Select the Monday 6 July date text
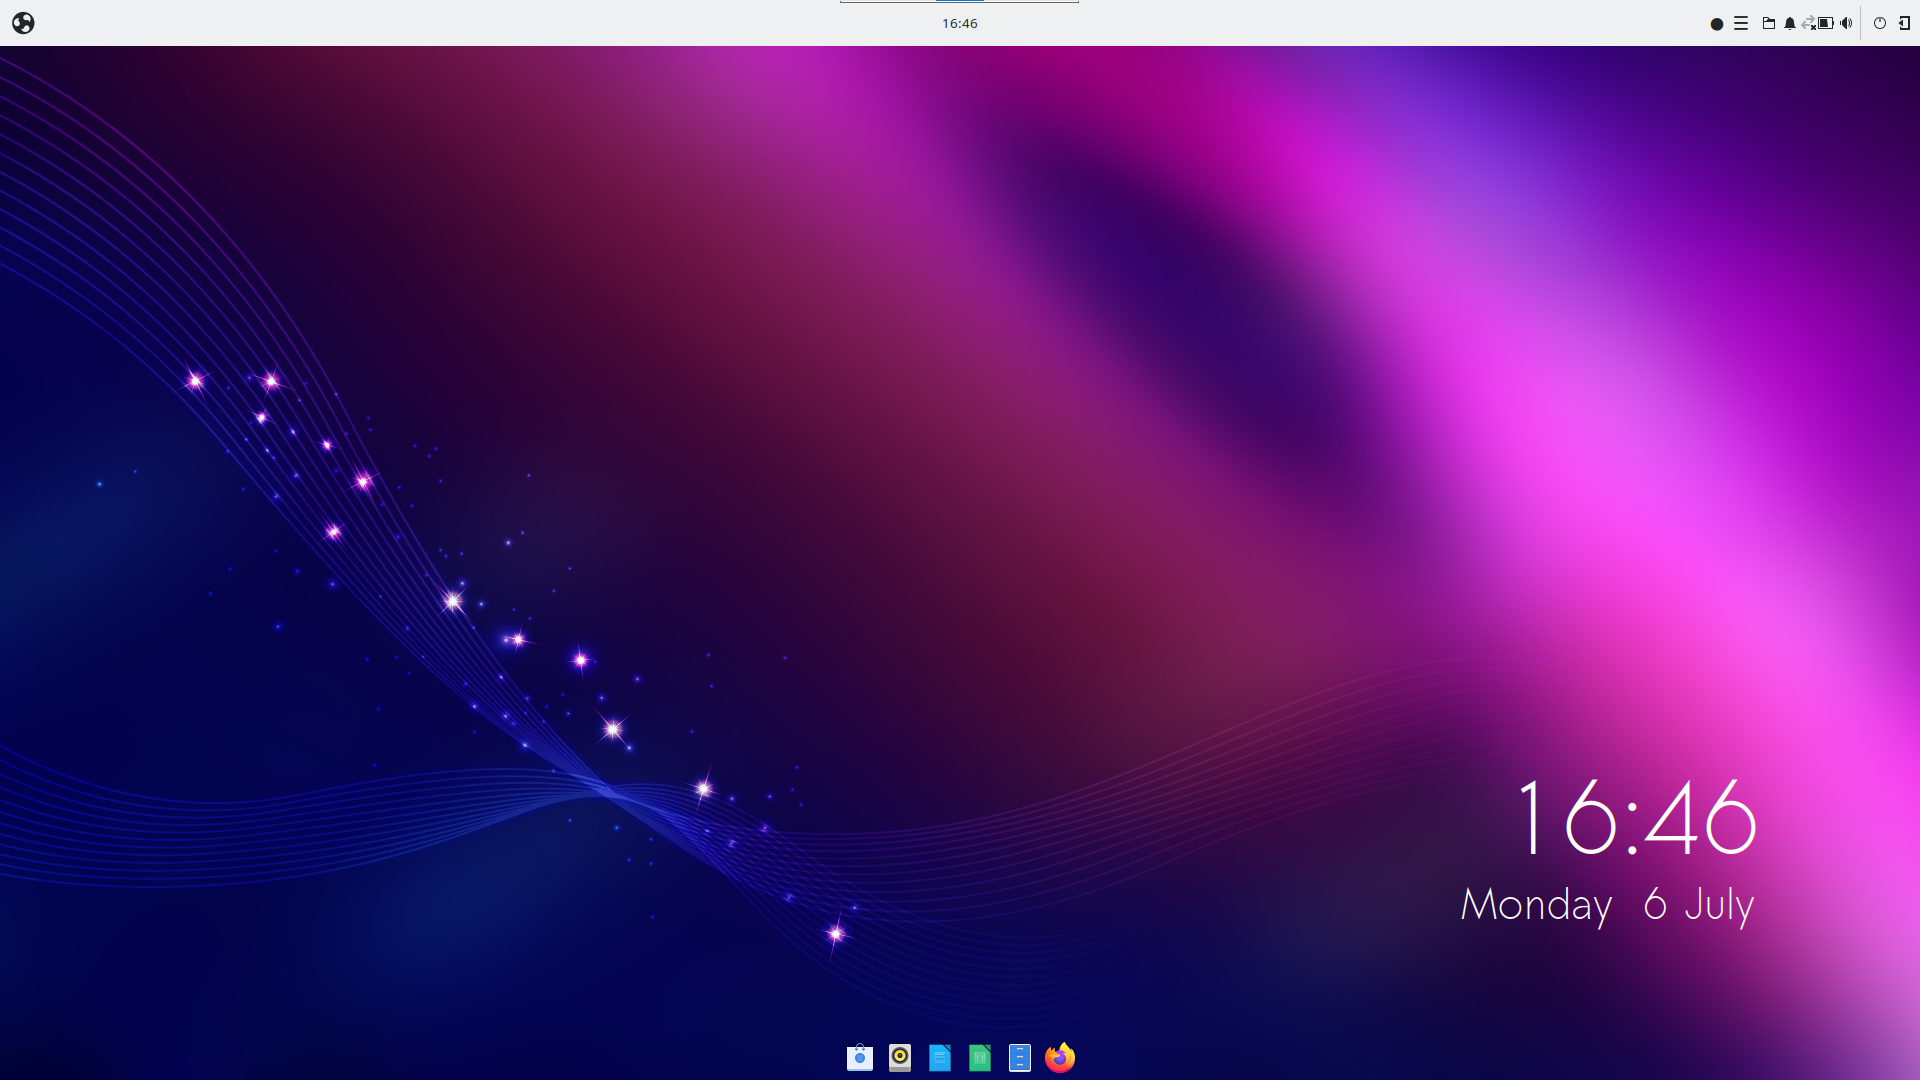The image size is (1920, 1080). (1605, 905)
